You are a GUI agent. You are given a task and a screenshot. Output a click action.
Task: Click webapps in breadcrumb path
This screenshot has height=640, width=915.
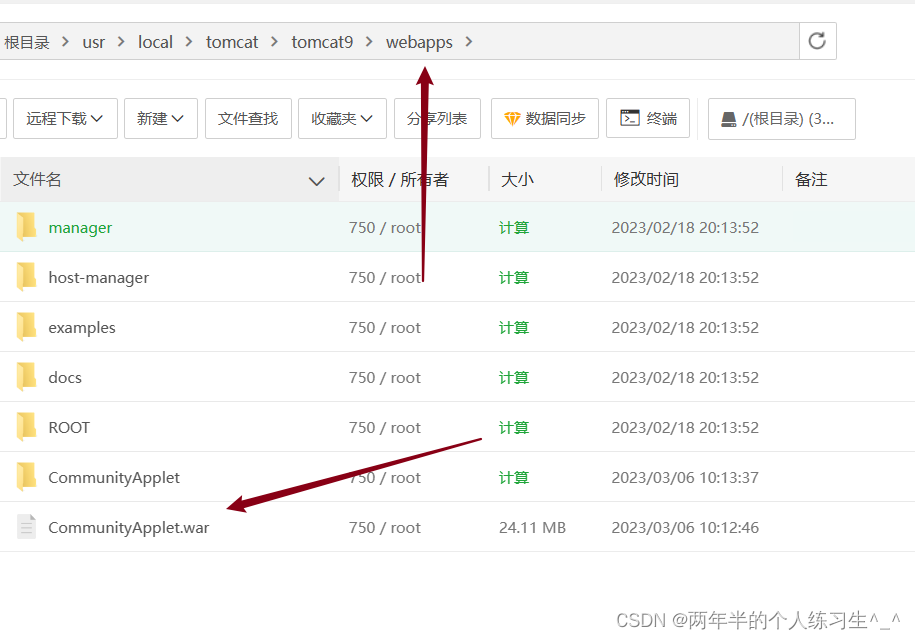pos(419,42)
